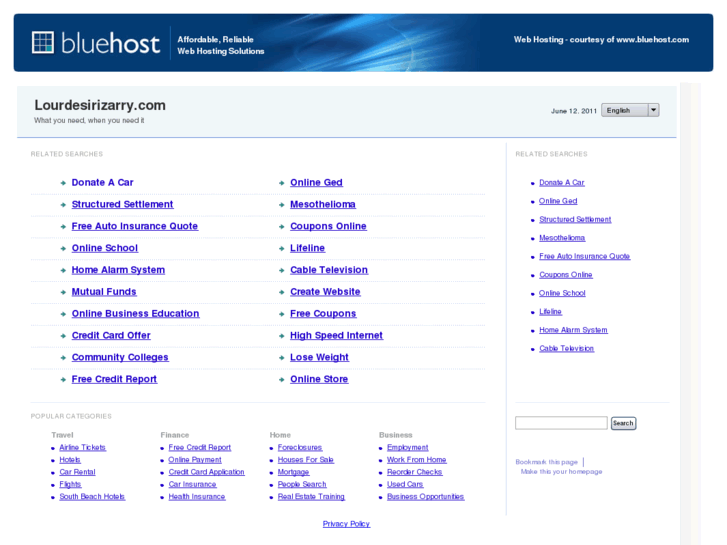Screen dimensions: 727x545
Task: Open the Create Website link
Action: click(x=325, y=292)
